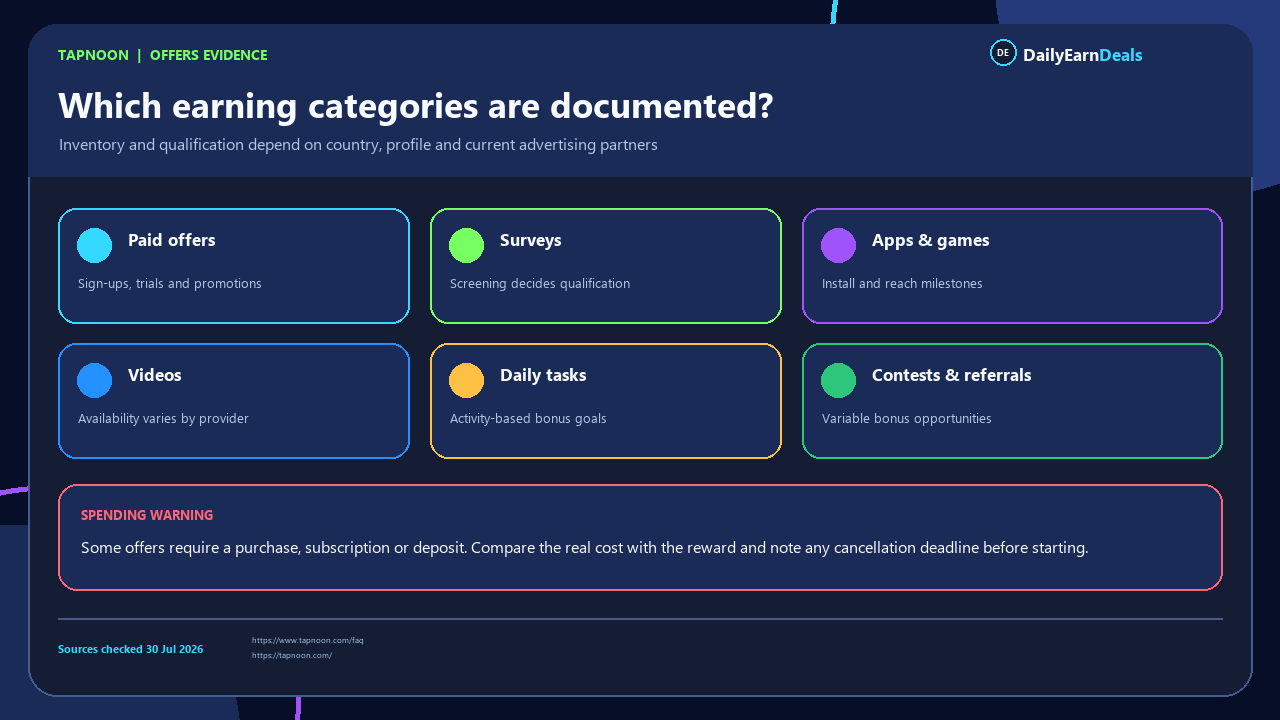
Task: Click the DailyEarnDeals brand name
Action: point(1082,55)
